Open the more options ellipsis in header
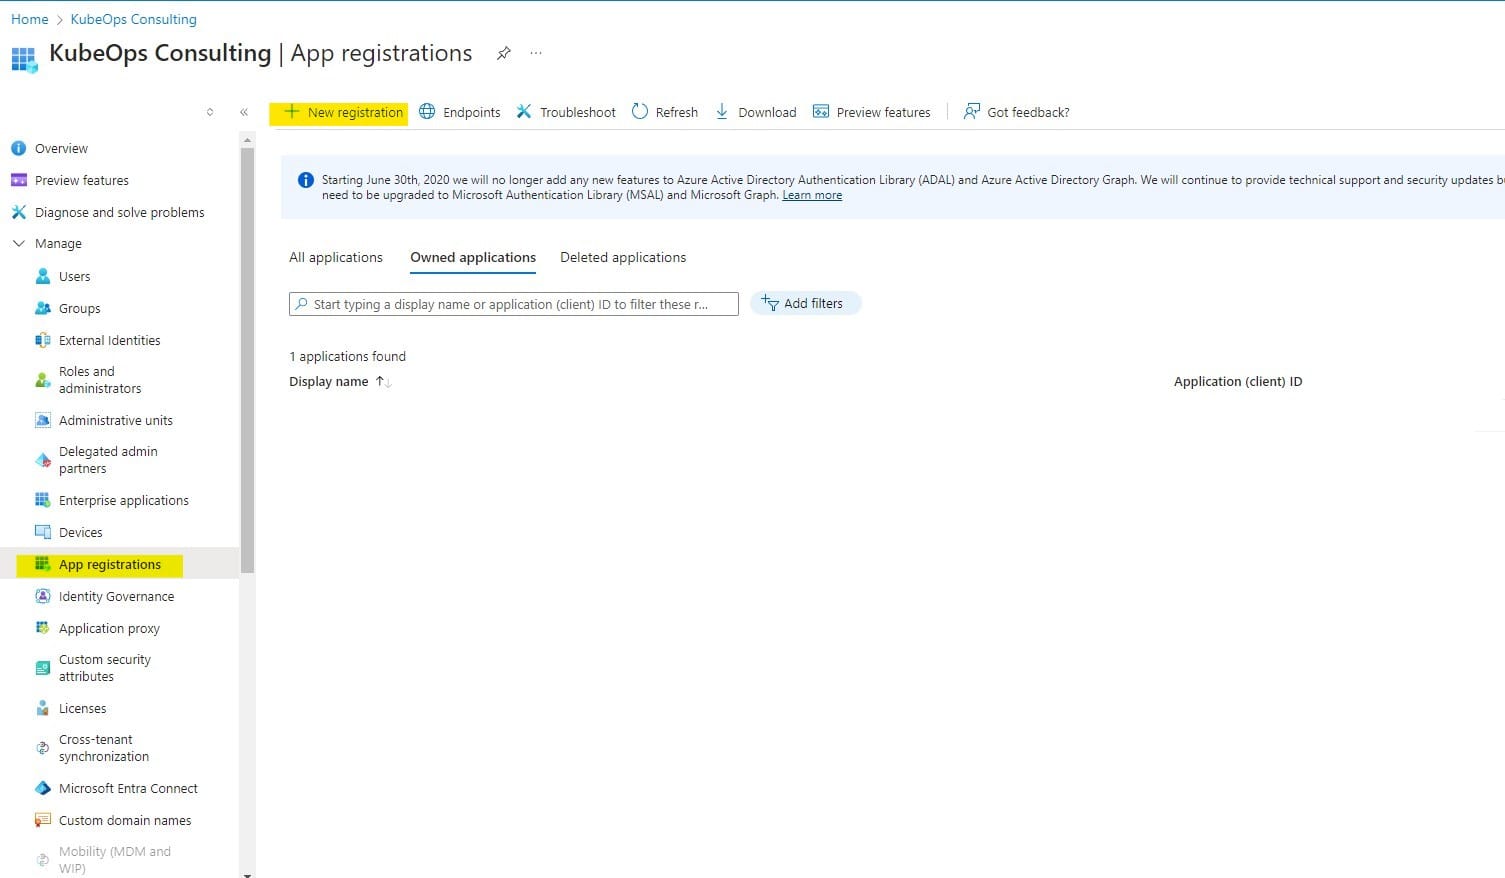Screen dimensions: 1505x878 pyautogui.click(x=536, y=53)
